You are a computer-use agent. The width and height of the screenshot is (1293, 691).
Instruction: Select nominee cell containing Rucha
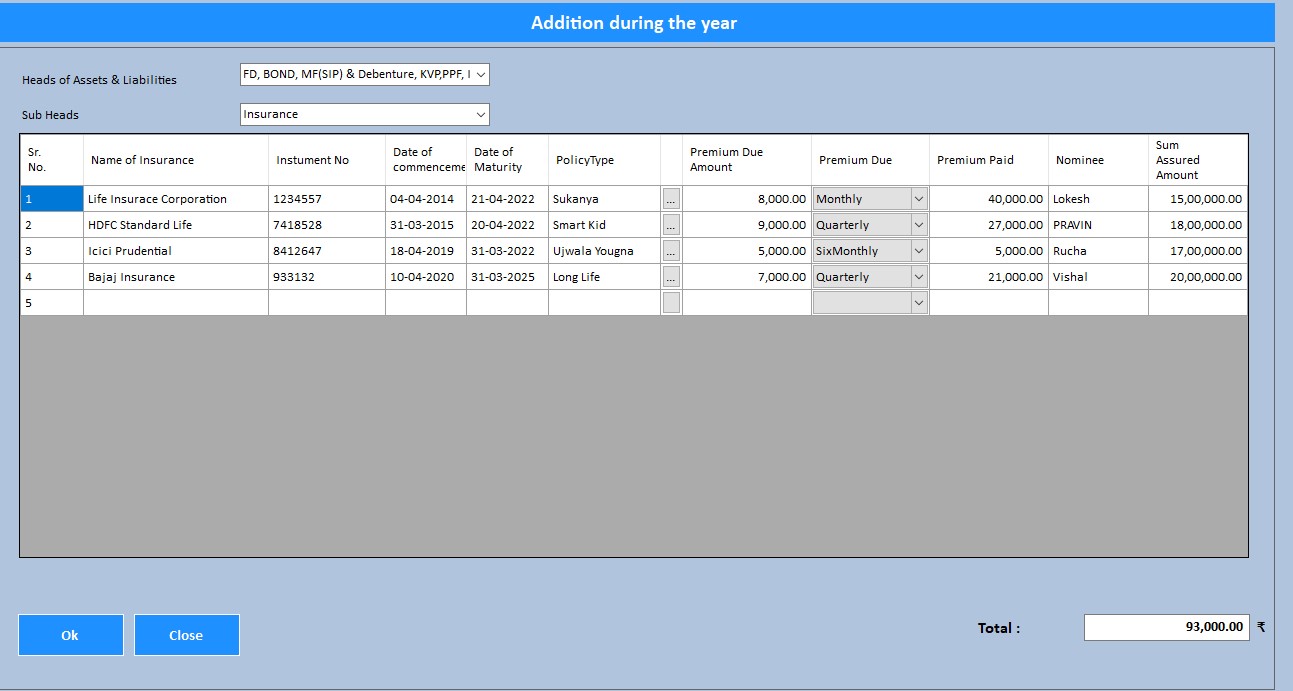(1097, 251)
